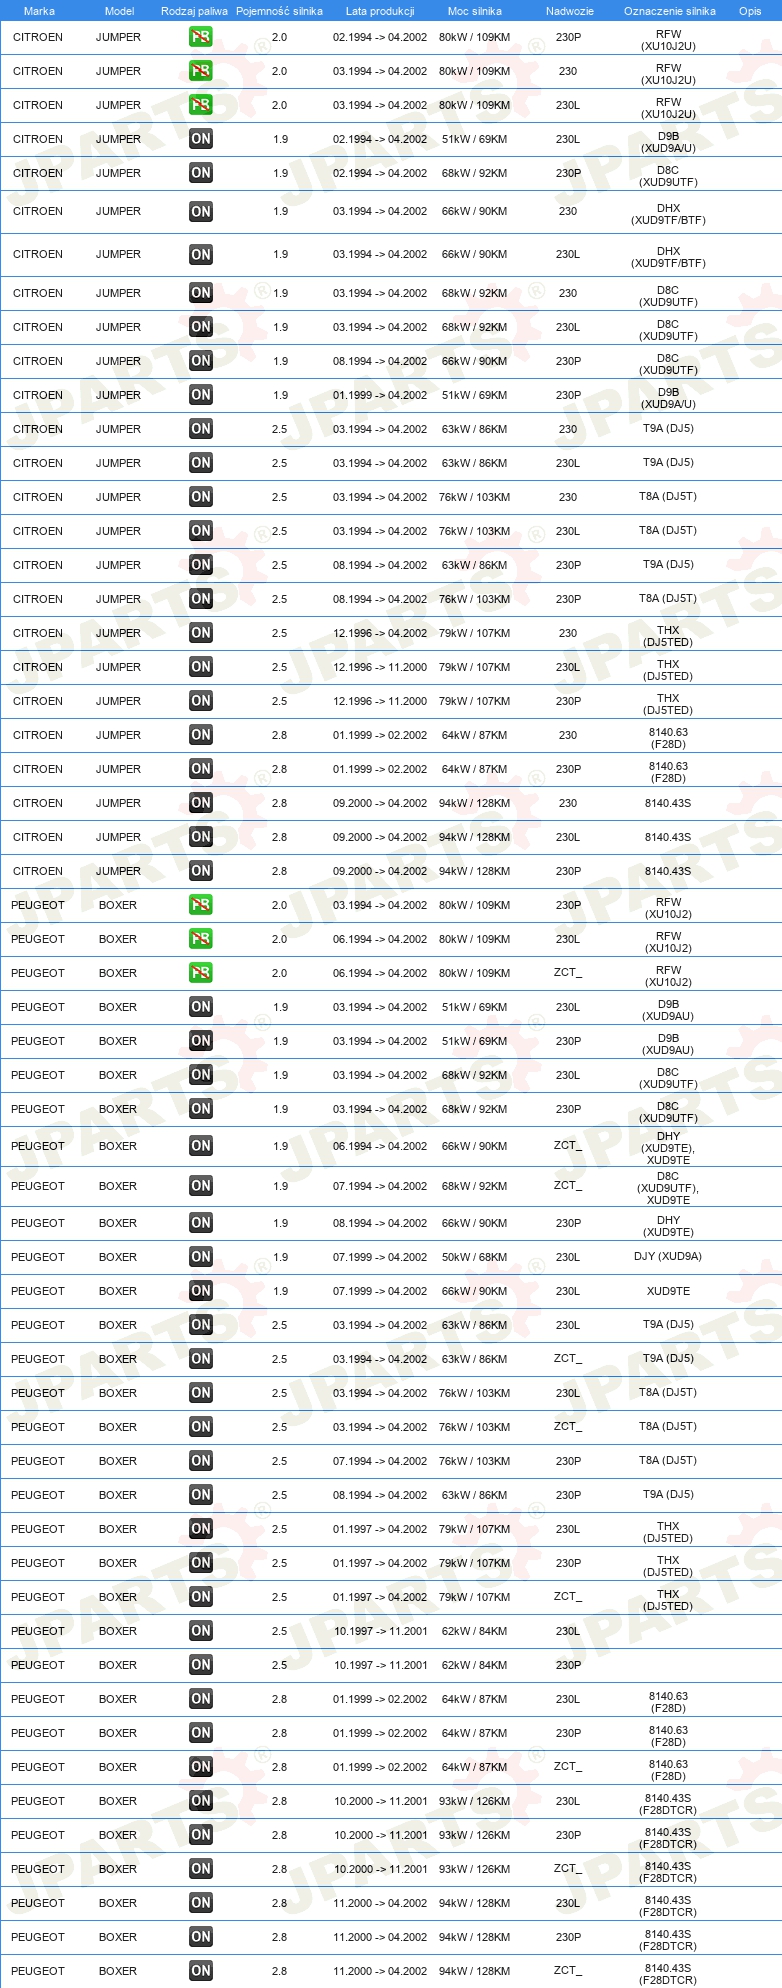Click ON icon in Peugeot 93kW/126KM 230P row
782x1988 pixels.
tap(201, 1835)
